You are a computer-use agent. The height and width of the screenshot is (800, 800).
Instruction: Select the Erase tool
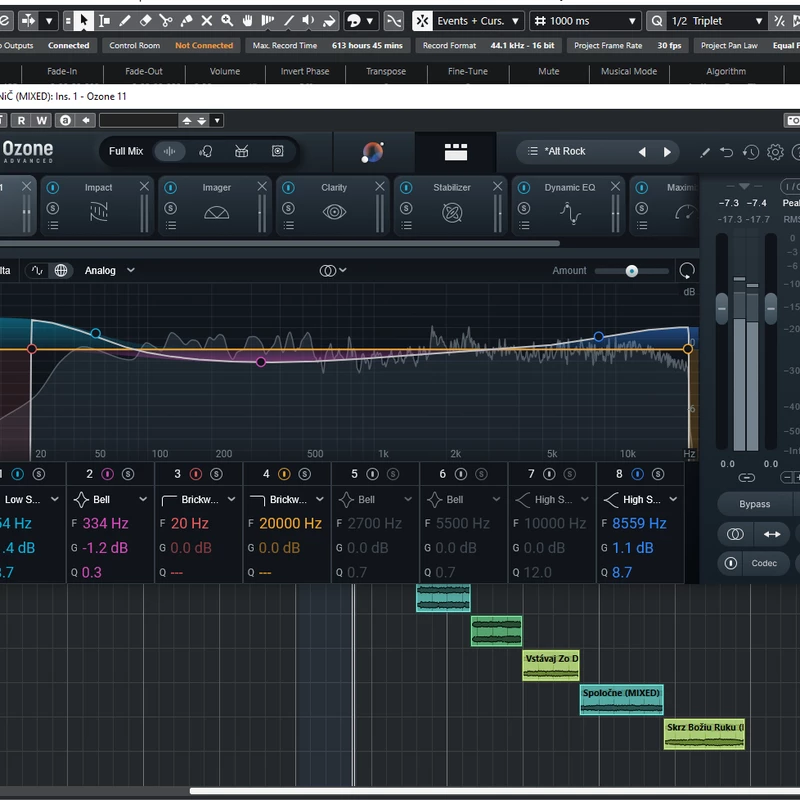(x=145, y=21)
